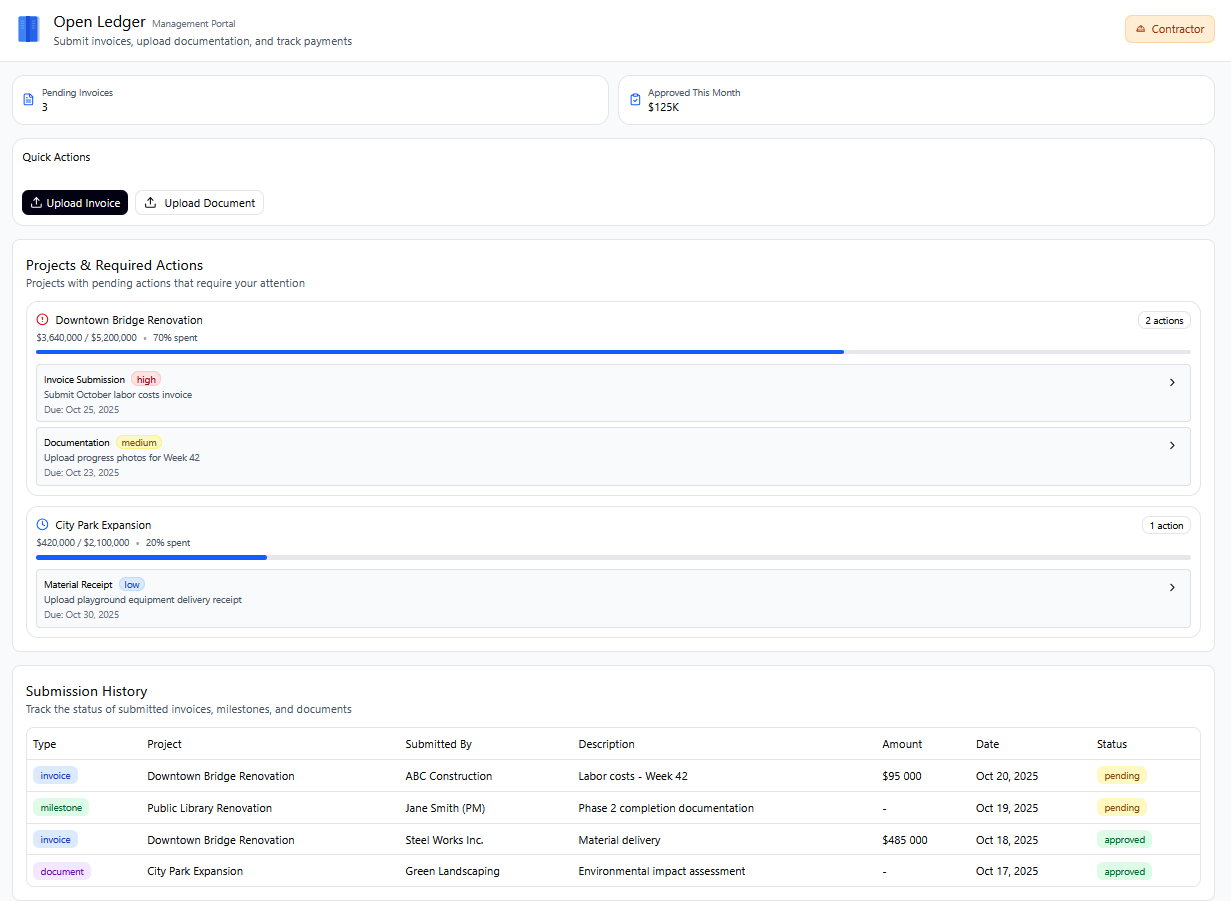Click the upload arrow icon in Upload Invoice
The width and height of the screenshot is (1231, 901).
tap(36, 203)
